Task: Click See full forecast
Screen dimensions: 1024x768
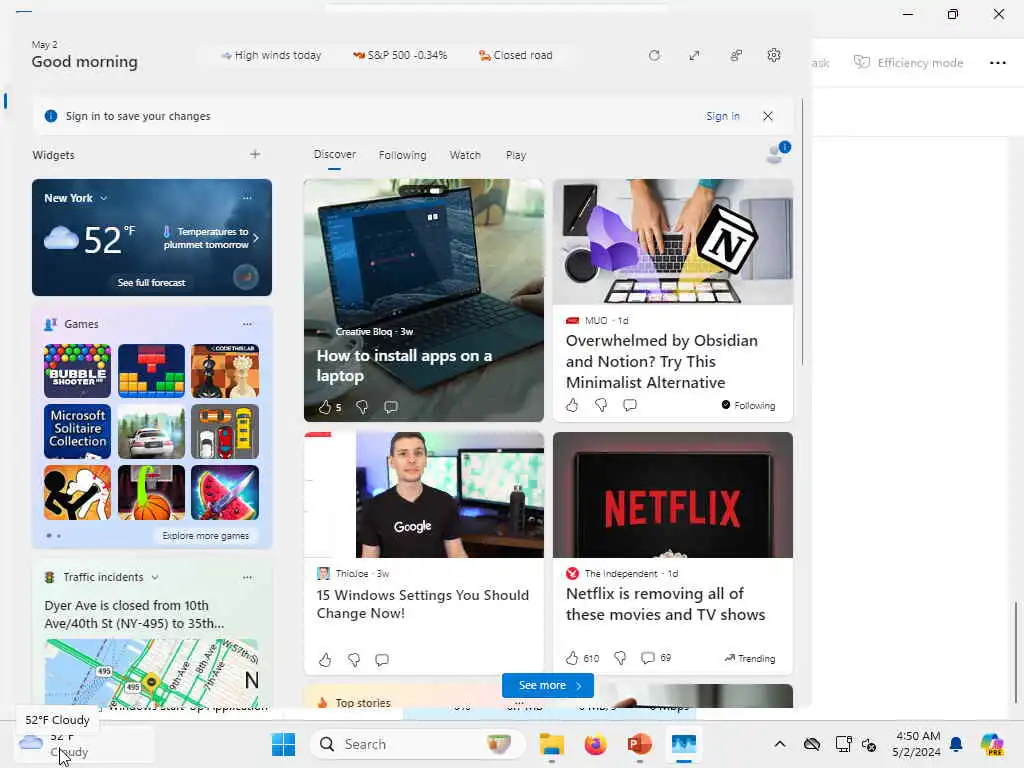Action: (x=152, y=282)
